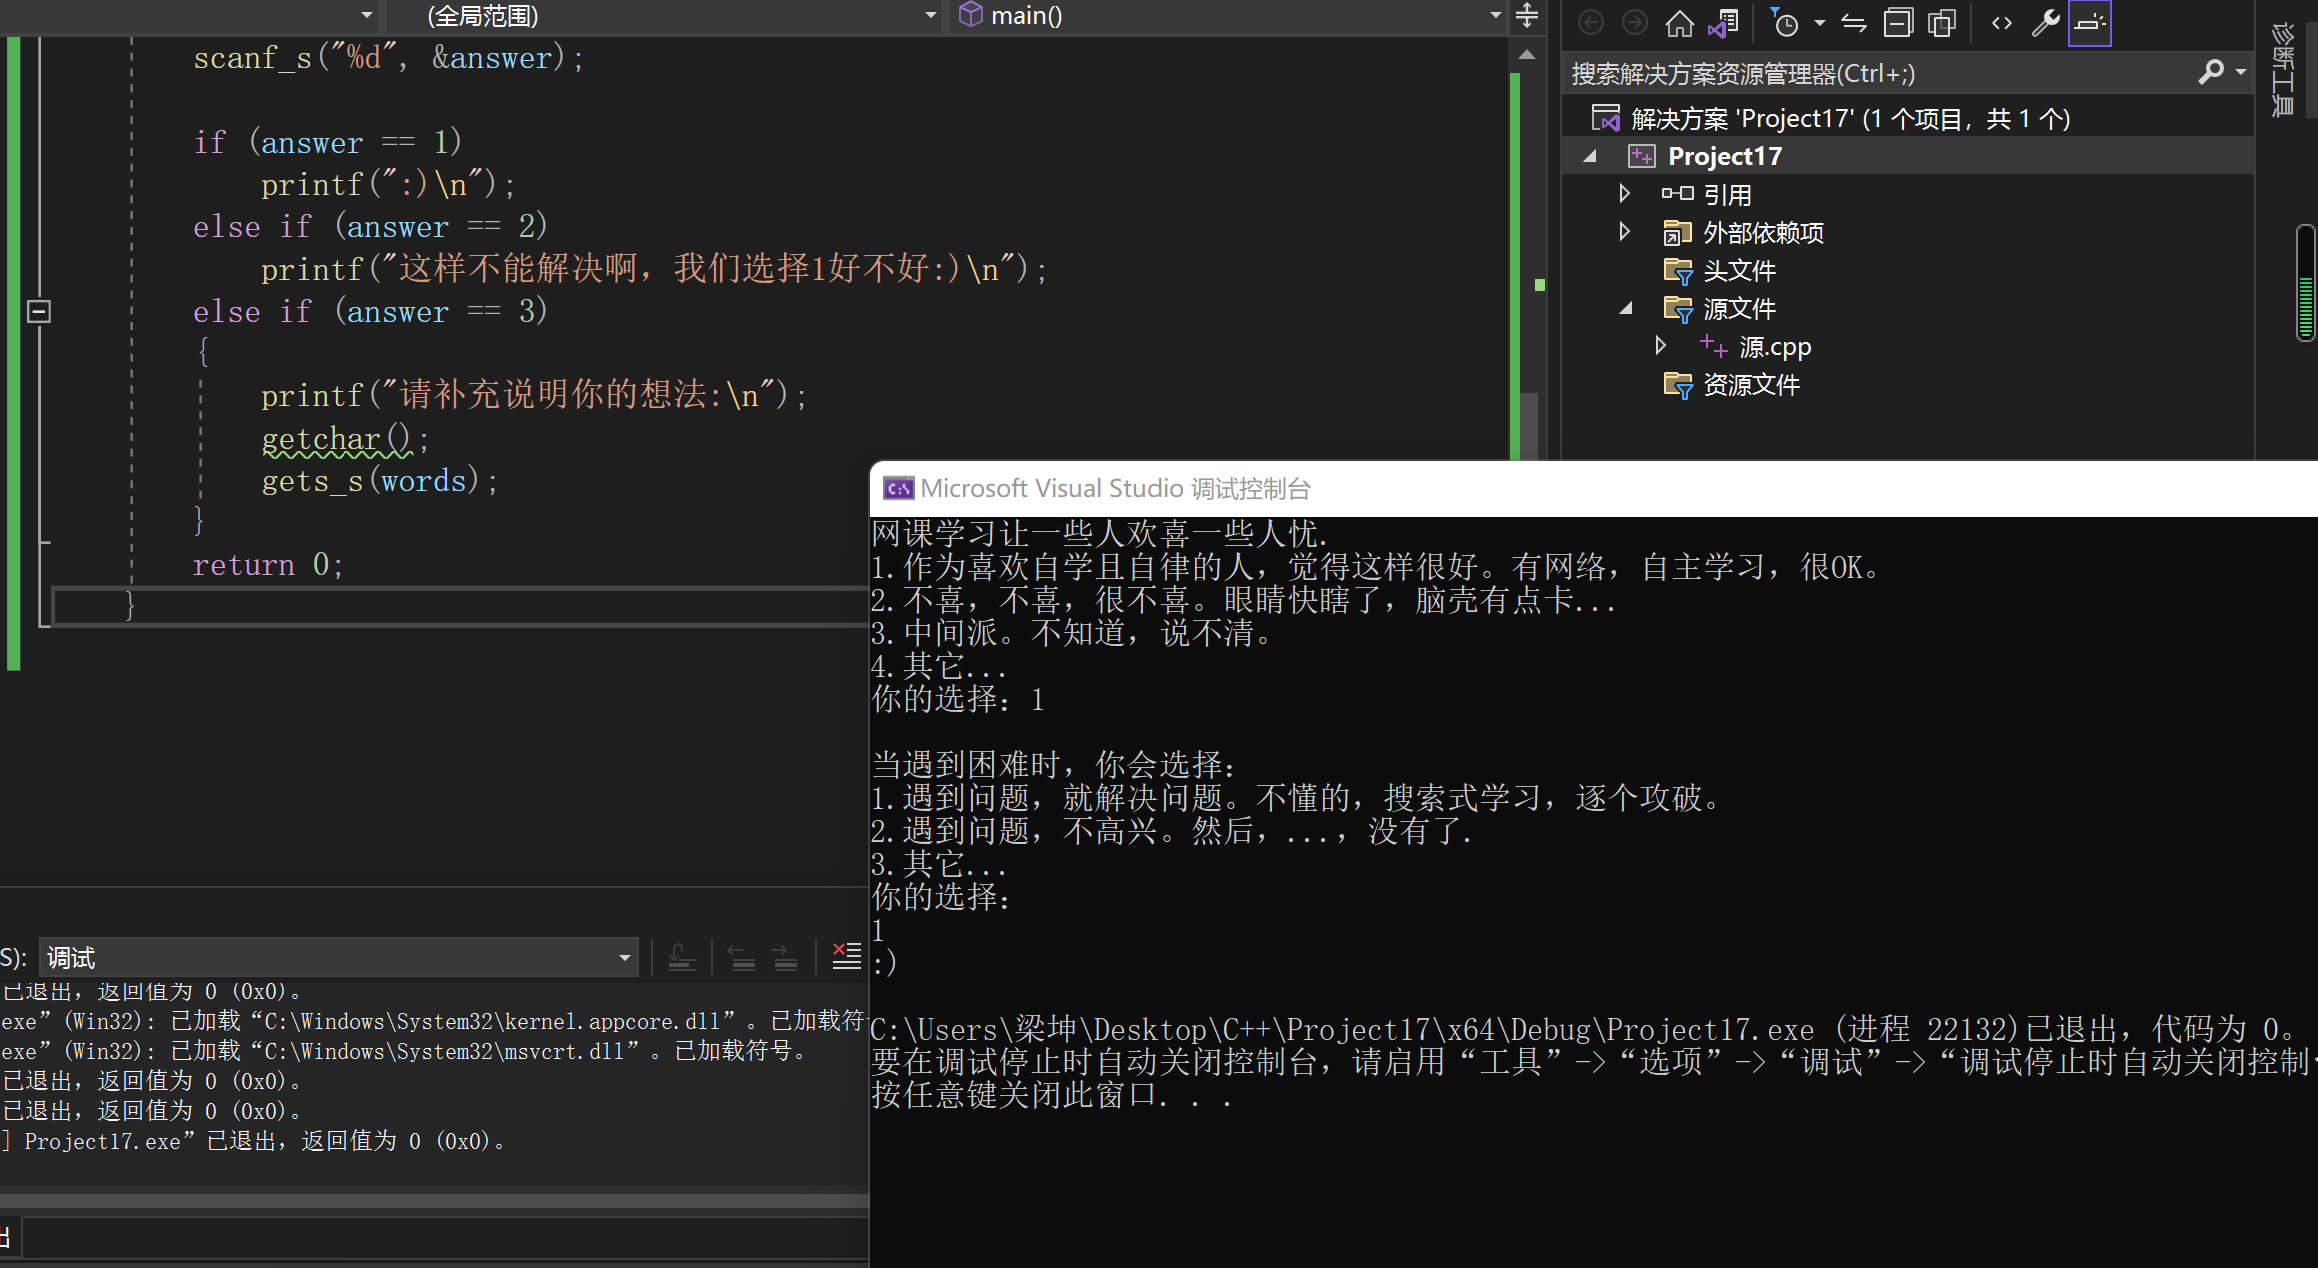This screenshot has height=1268, width=2318.
Task: Collapse all nodes in Solution Explorer
Action: click(x=1897, y=22)
